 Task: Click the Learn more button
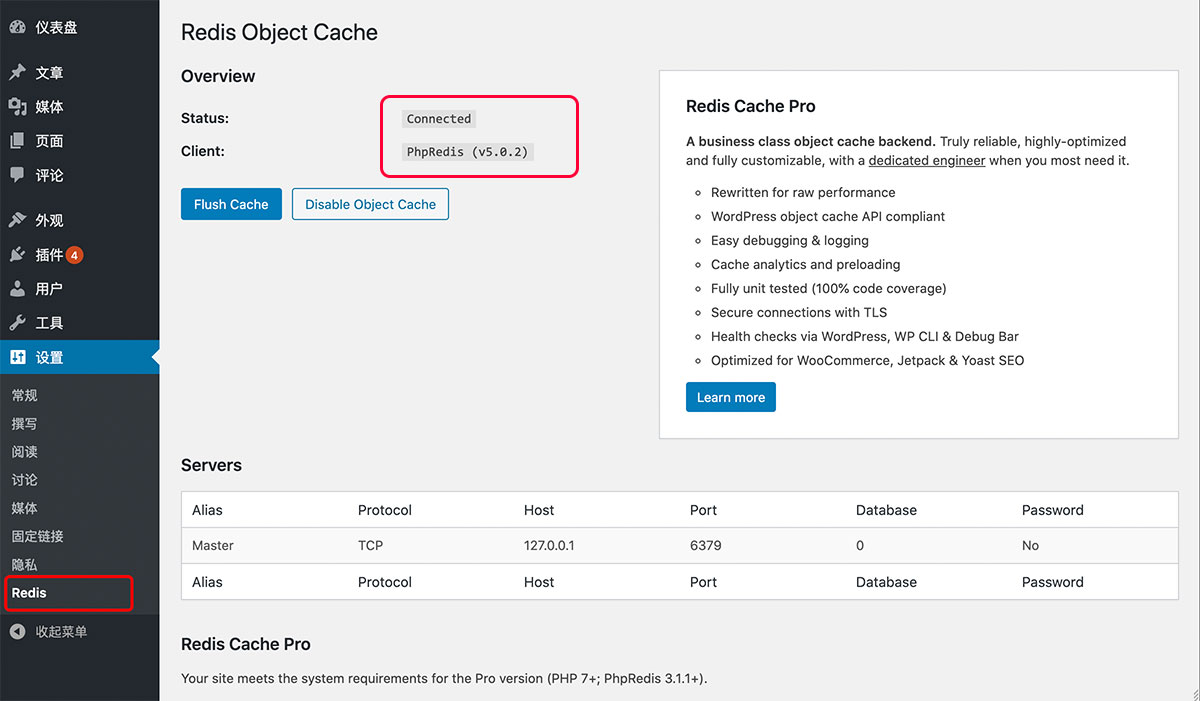coord(730,397)
